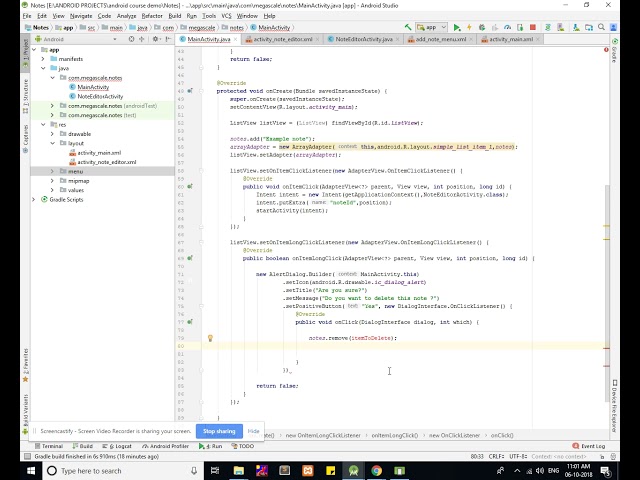Click the Make Project hammer icon
640x480 pixels.
pos(408,27)
